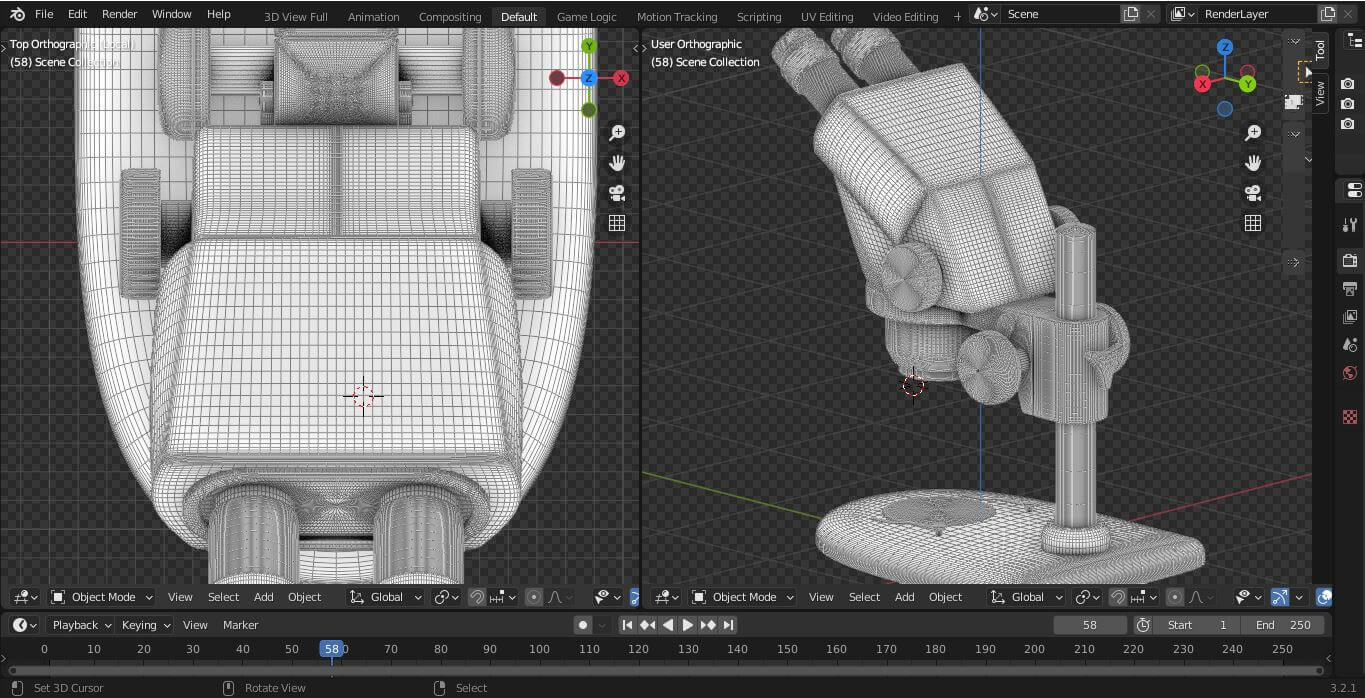Open the Tool properties wrench tab
The height and width of the screenshot is (698, 1365).
[x=1350, y=225]
